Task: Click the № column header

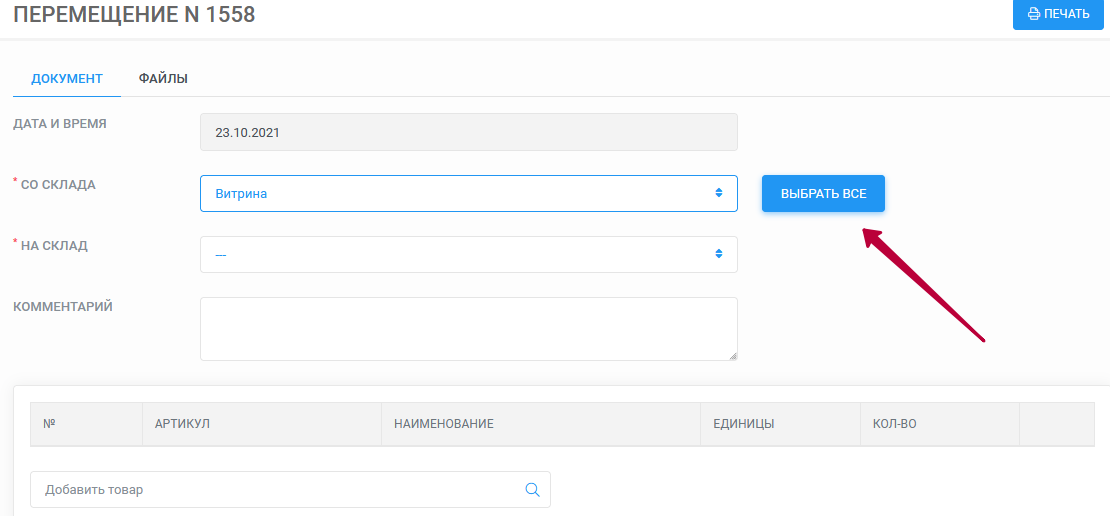Action: pos(86,424)
